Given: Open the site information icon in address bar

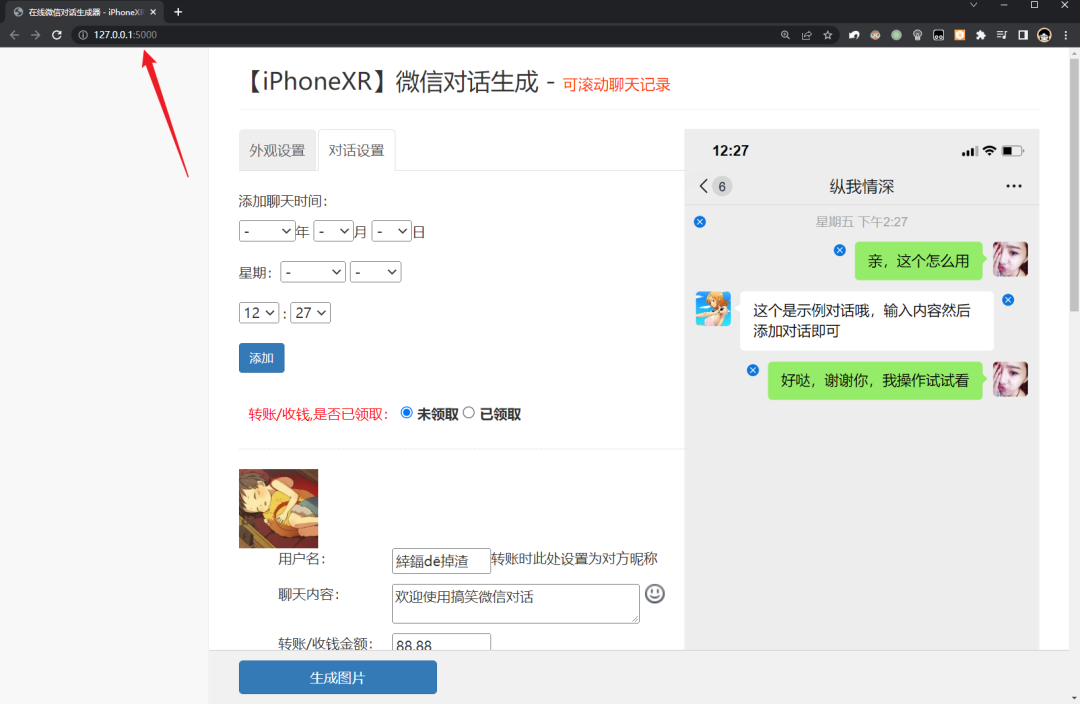Looking at the screenshot, I should [x=83, y=34].
